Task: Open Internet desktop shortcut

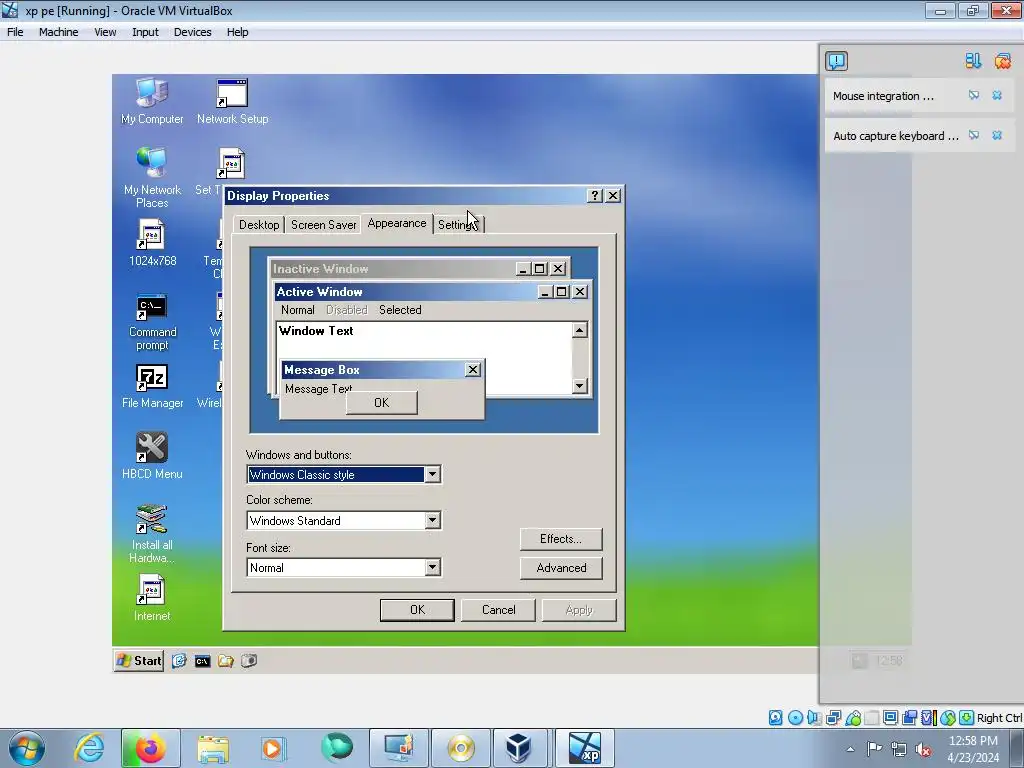Action: click(152, 598)
